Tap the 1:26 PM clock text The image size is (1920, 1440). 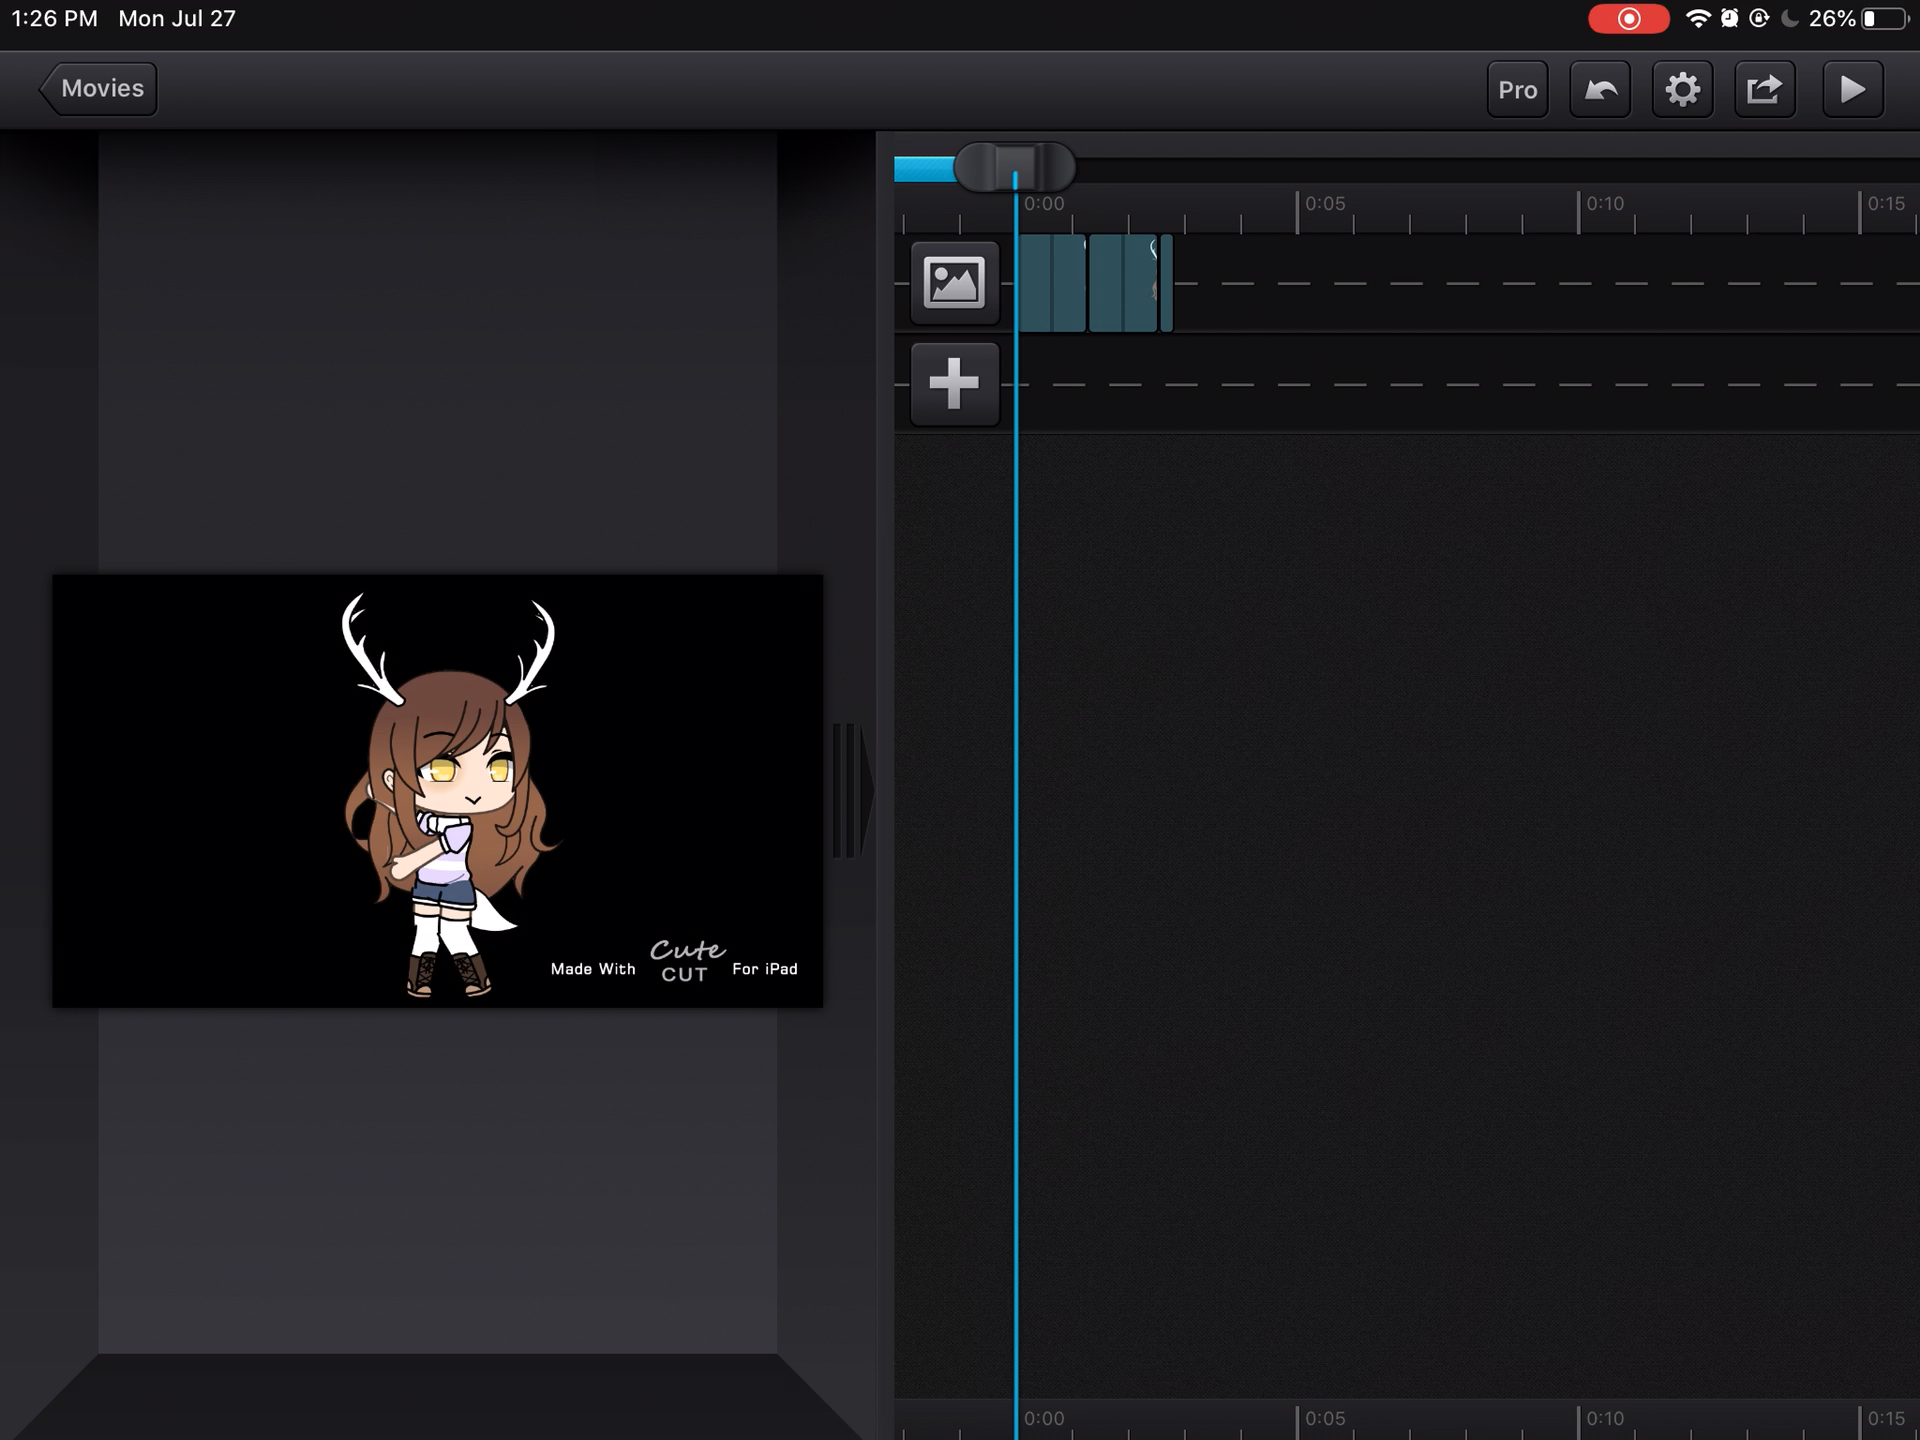[54, 19]
